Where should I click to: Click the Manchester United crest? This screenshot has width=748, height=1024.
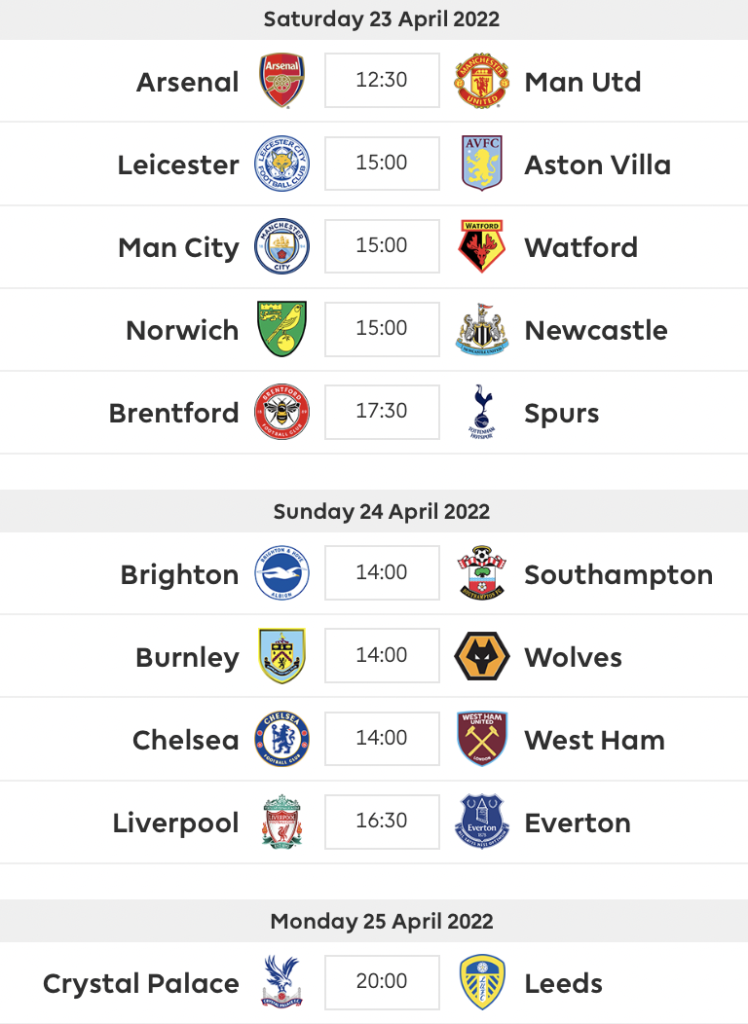coord(481,80)
